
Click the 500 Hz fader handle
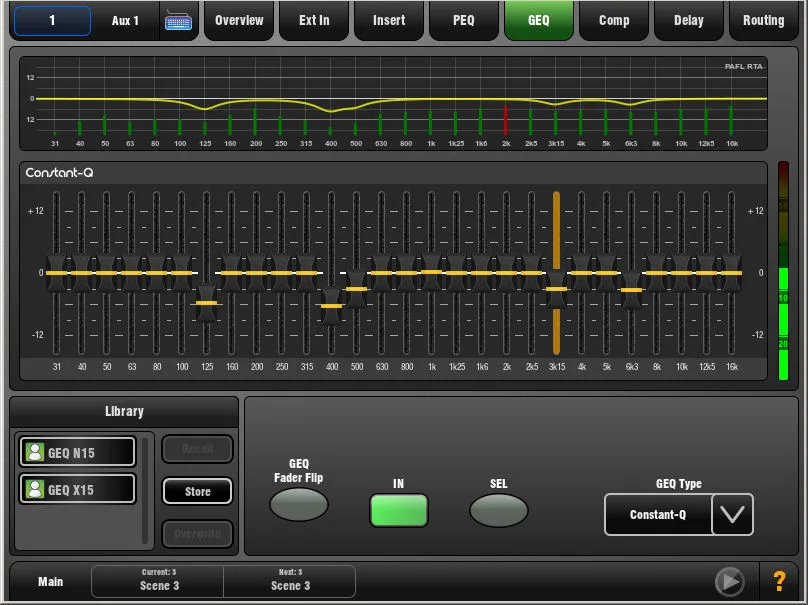(x=356, y=289)
